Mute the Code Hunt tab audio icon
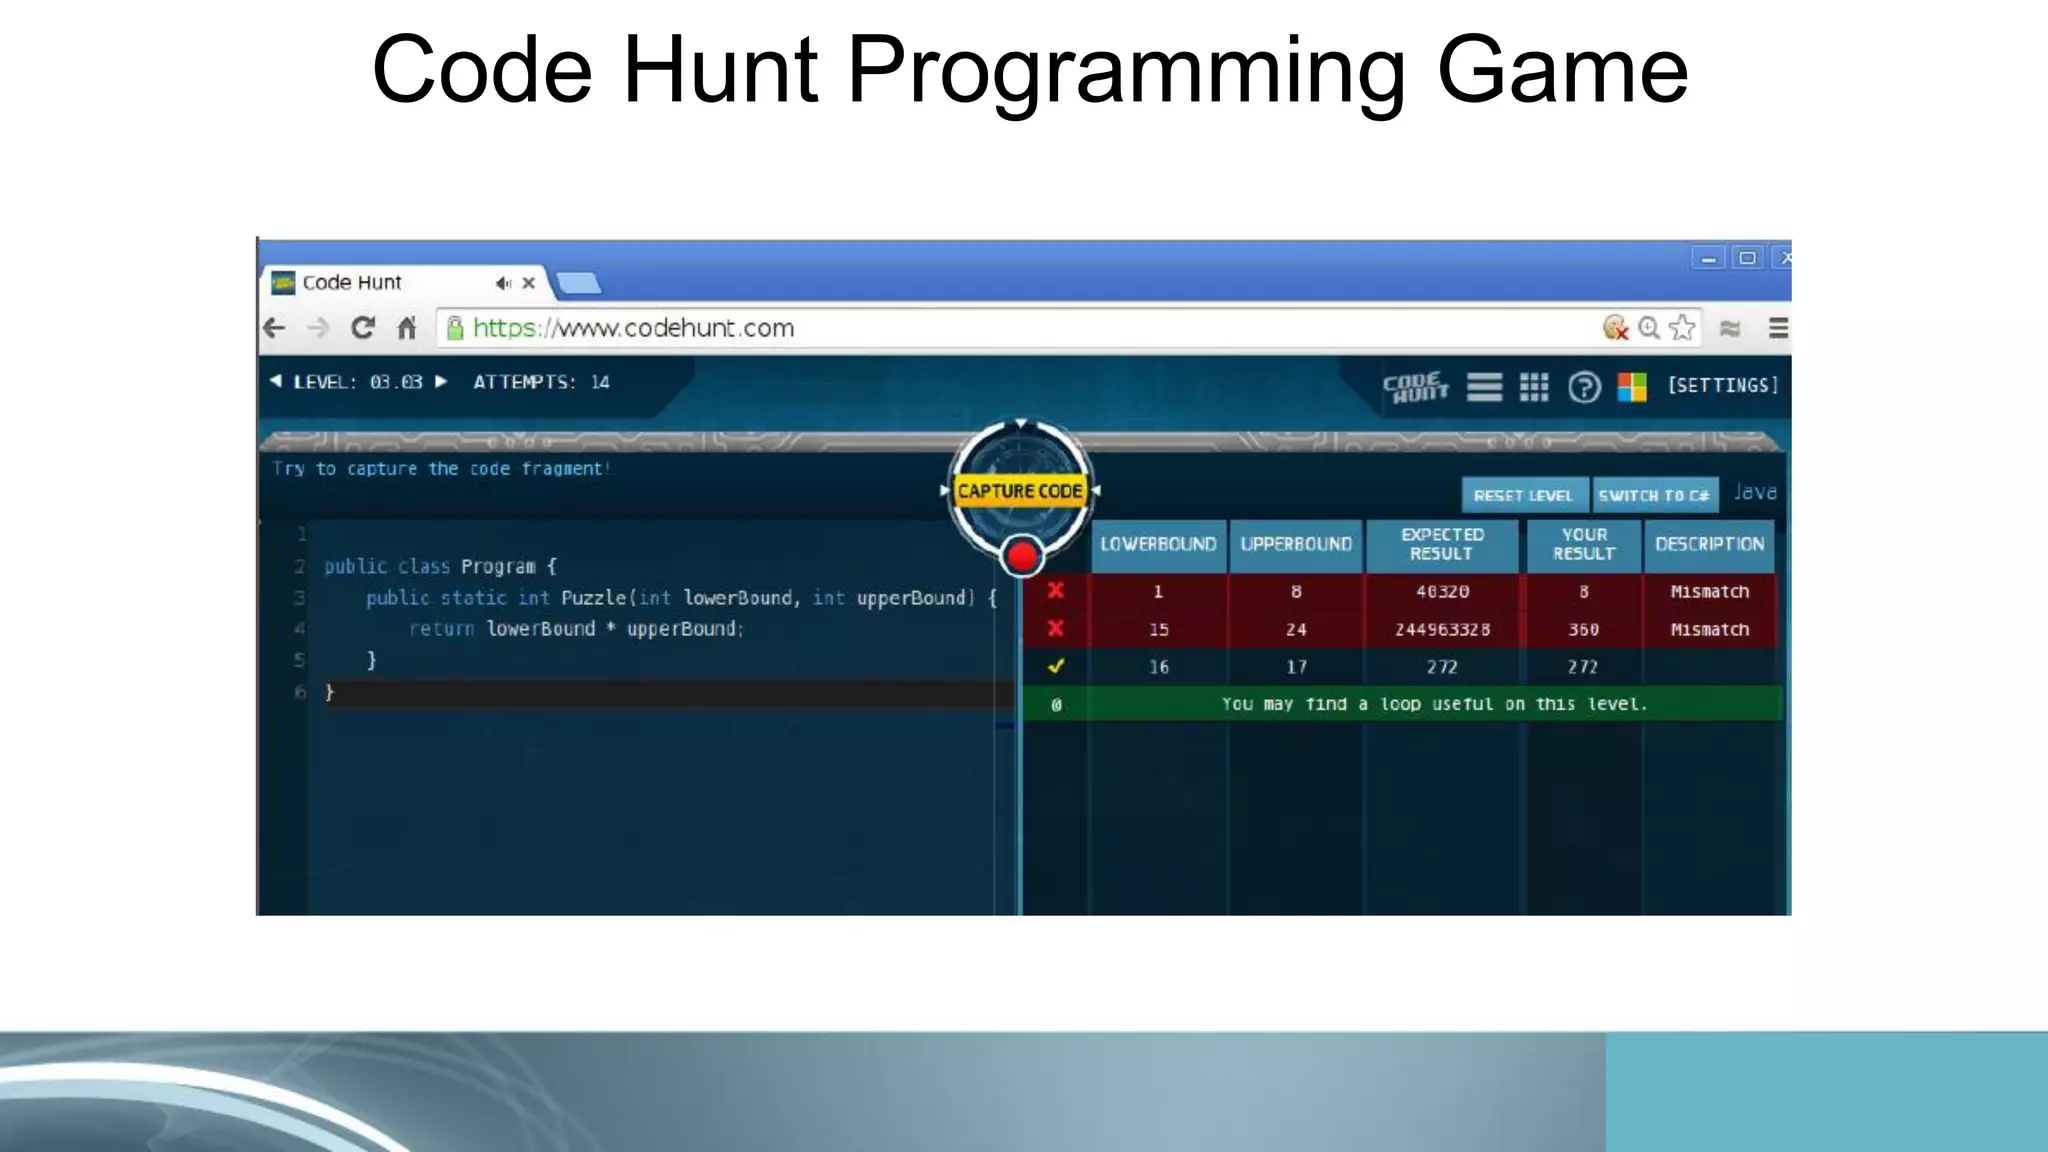Viewport: 2048px width, 1152px height. [503, 283]
